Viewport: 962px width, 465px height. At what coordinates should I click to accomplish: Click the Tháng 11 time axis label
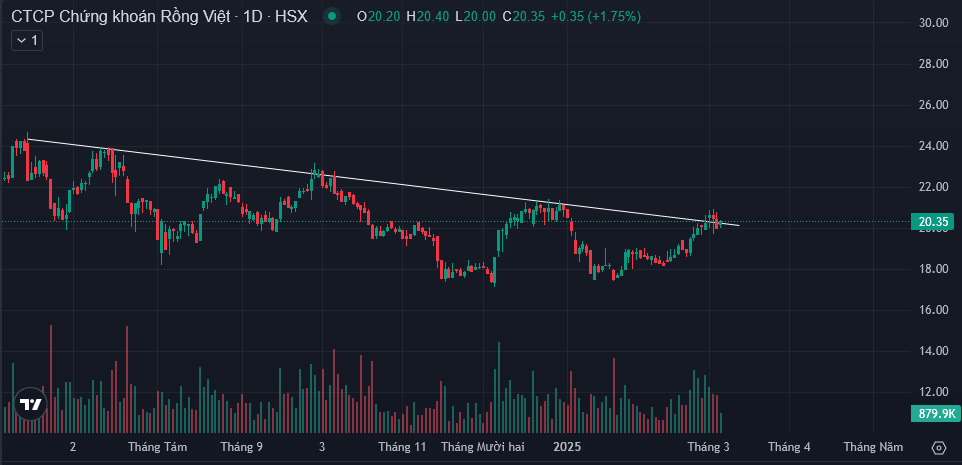coord(402,447)
